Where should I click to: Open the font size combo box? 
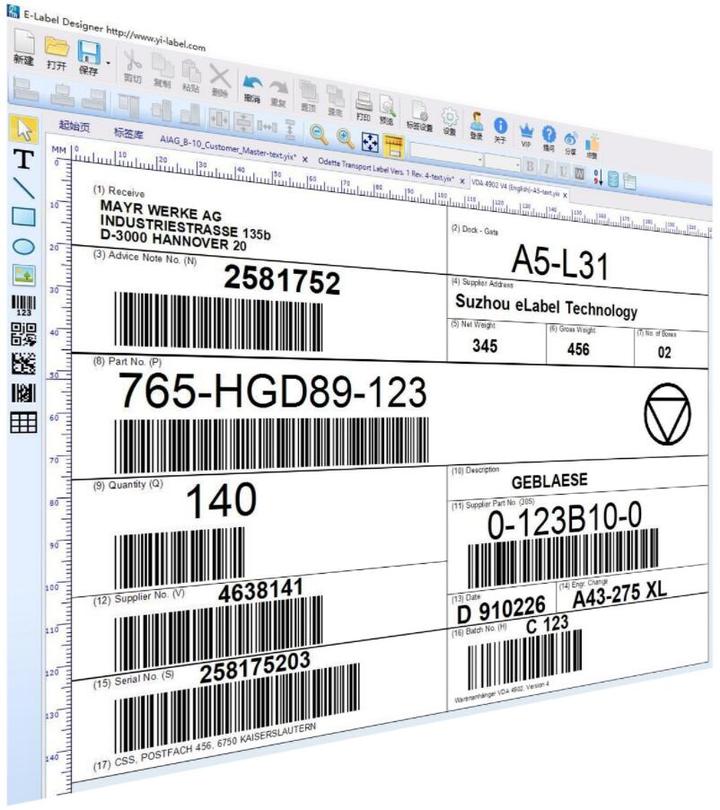click(502, 163)
